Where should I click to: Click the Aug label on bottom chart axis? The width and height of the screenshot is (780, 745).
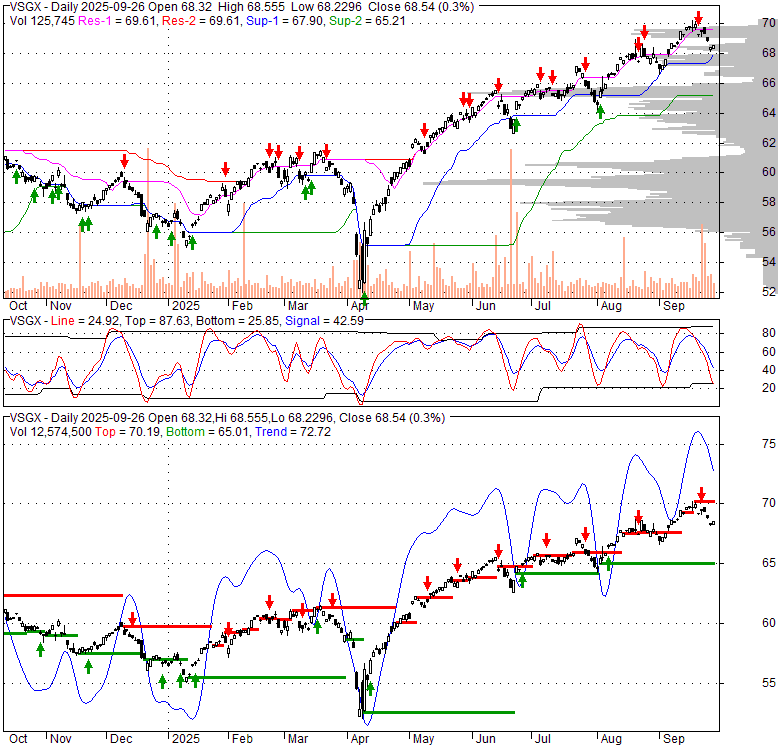[x=611, y=739]
